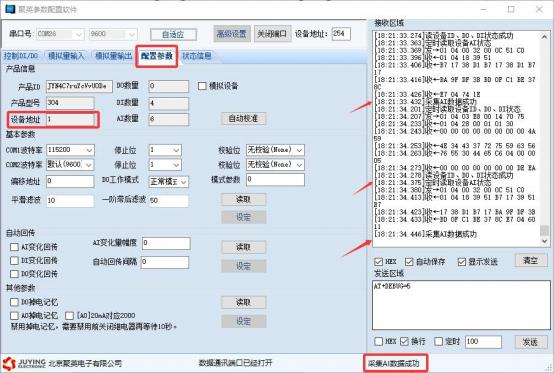Click the receive area scrollbar thumb
The image size is (554, 373).
[x=544, y=230]
